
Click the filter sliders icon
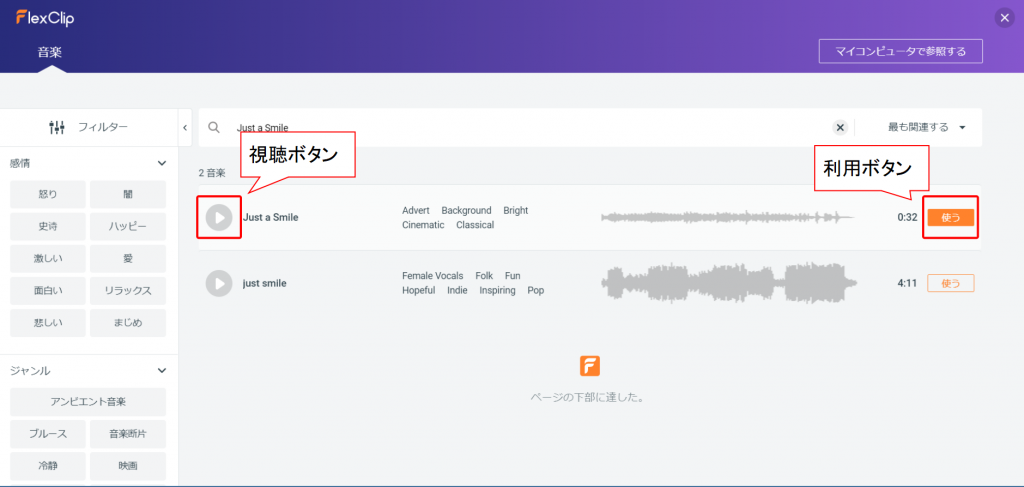[x=57, y=127]
